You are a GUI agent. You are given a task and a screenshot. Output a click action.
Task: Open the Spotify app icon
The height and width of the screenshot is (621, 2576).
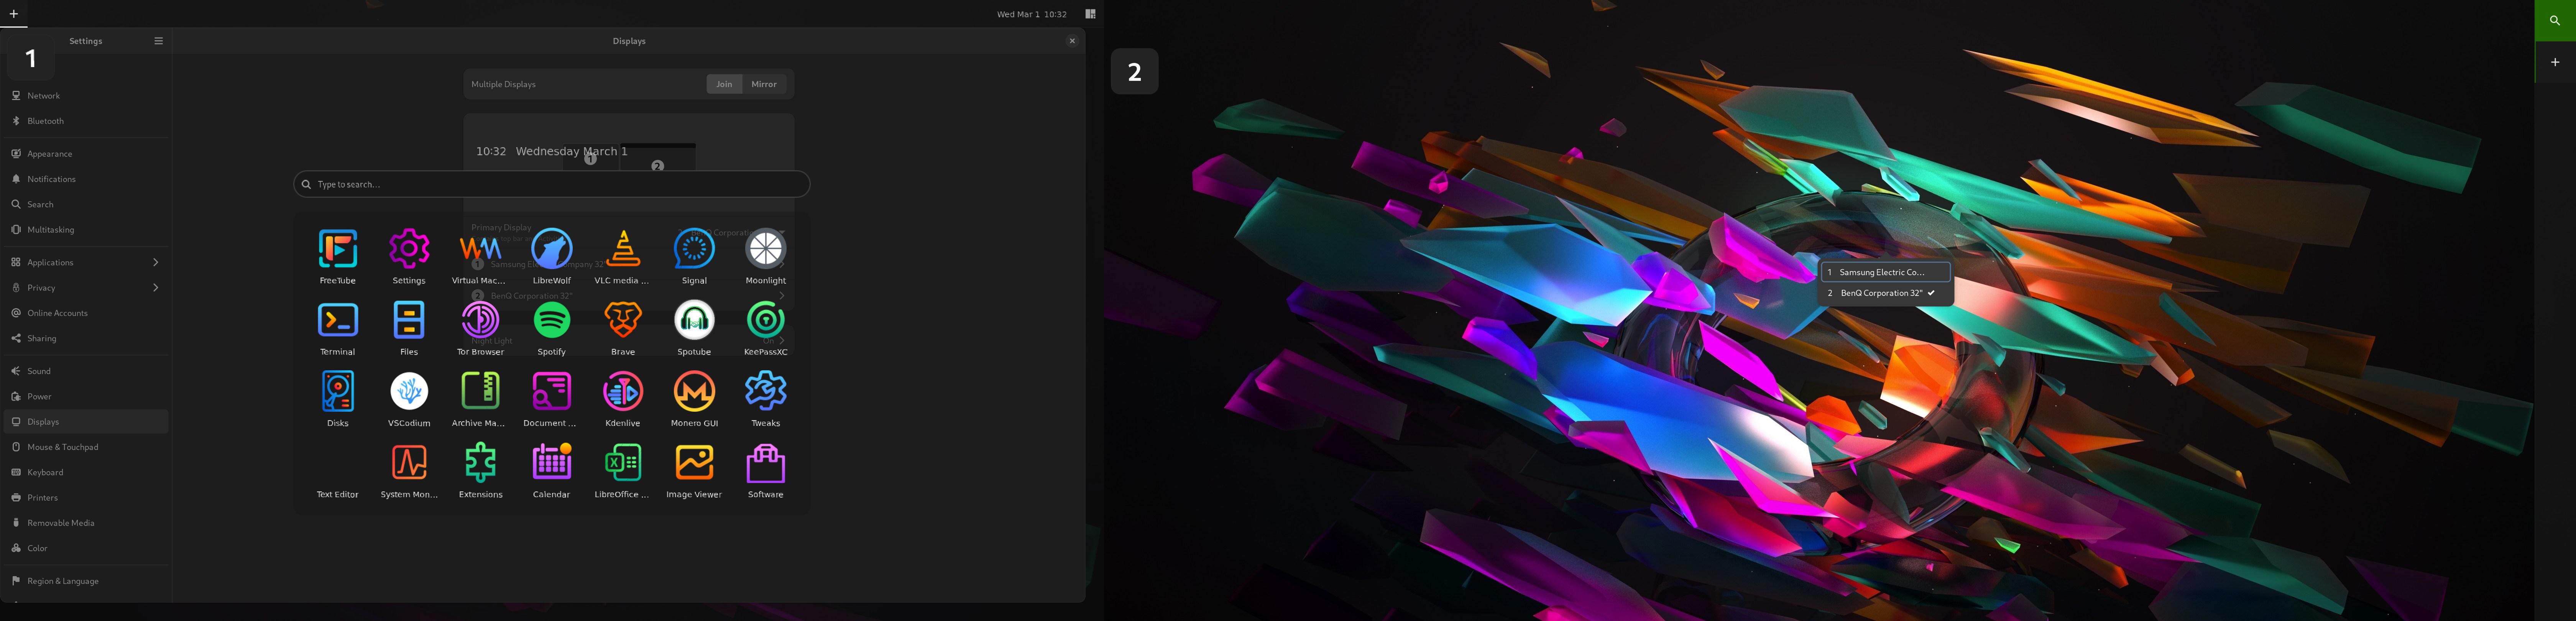coord(551,321)
